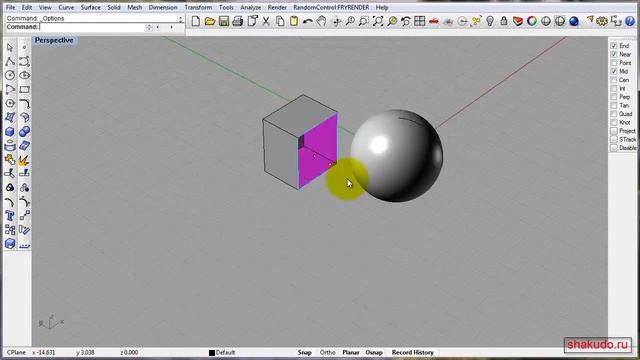This screenshot has height=360, width=640.
Task: Open the Perspective viewport title menu
Action: coord(54,40)
